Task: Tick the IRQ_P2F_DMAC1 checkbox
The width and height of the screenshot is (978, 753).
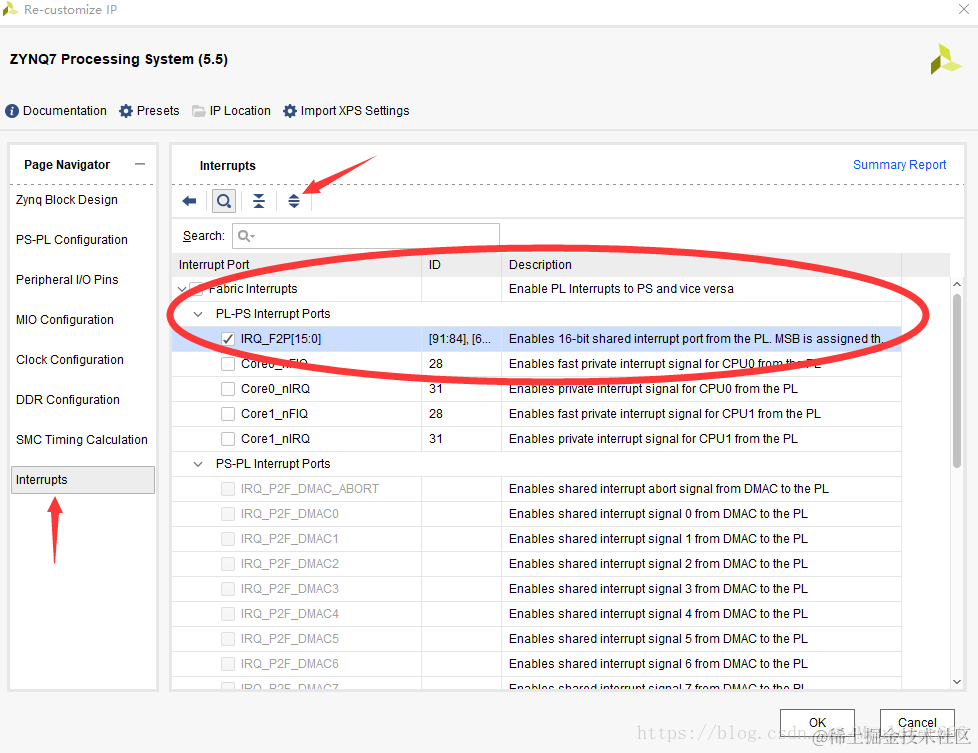Action: click(228, 538)
